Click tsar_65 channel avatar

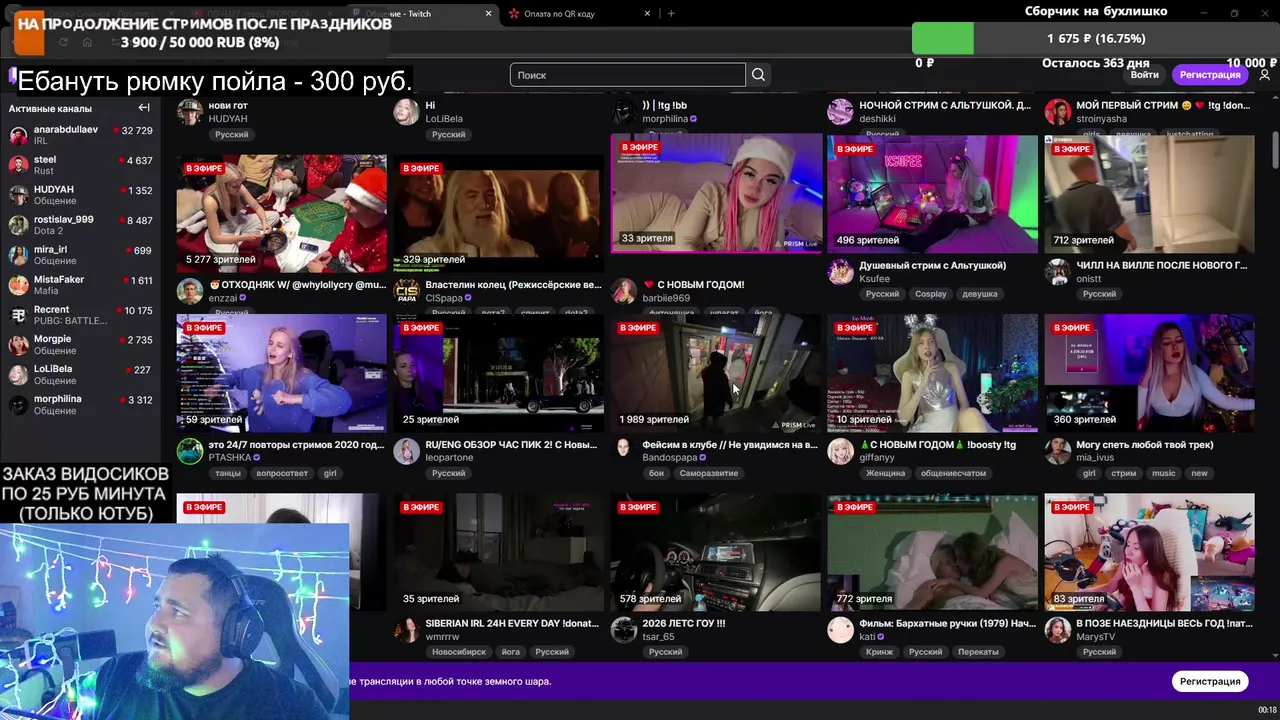[x=624, y=630]
